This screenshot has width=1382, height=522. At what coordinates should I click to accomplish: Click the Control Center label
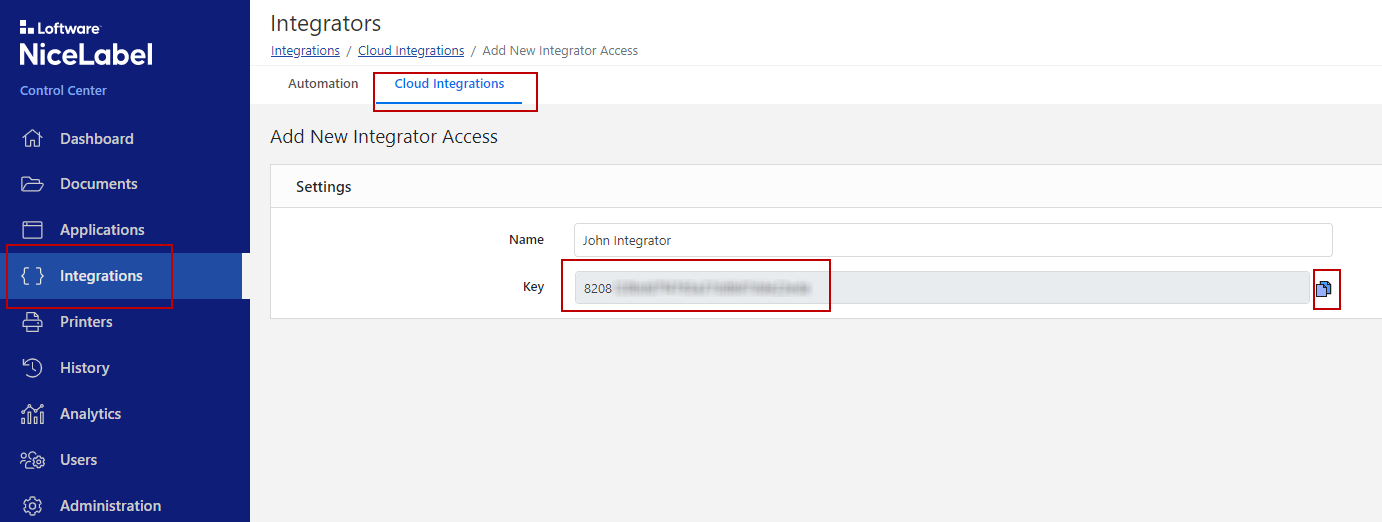[63, 91]
